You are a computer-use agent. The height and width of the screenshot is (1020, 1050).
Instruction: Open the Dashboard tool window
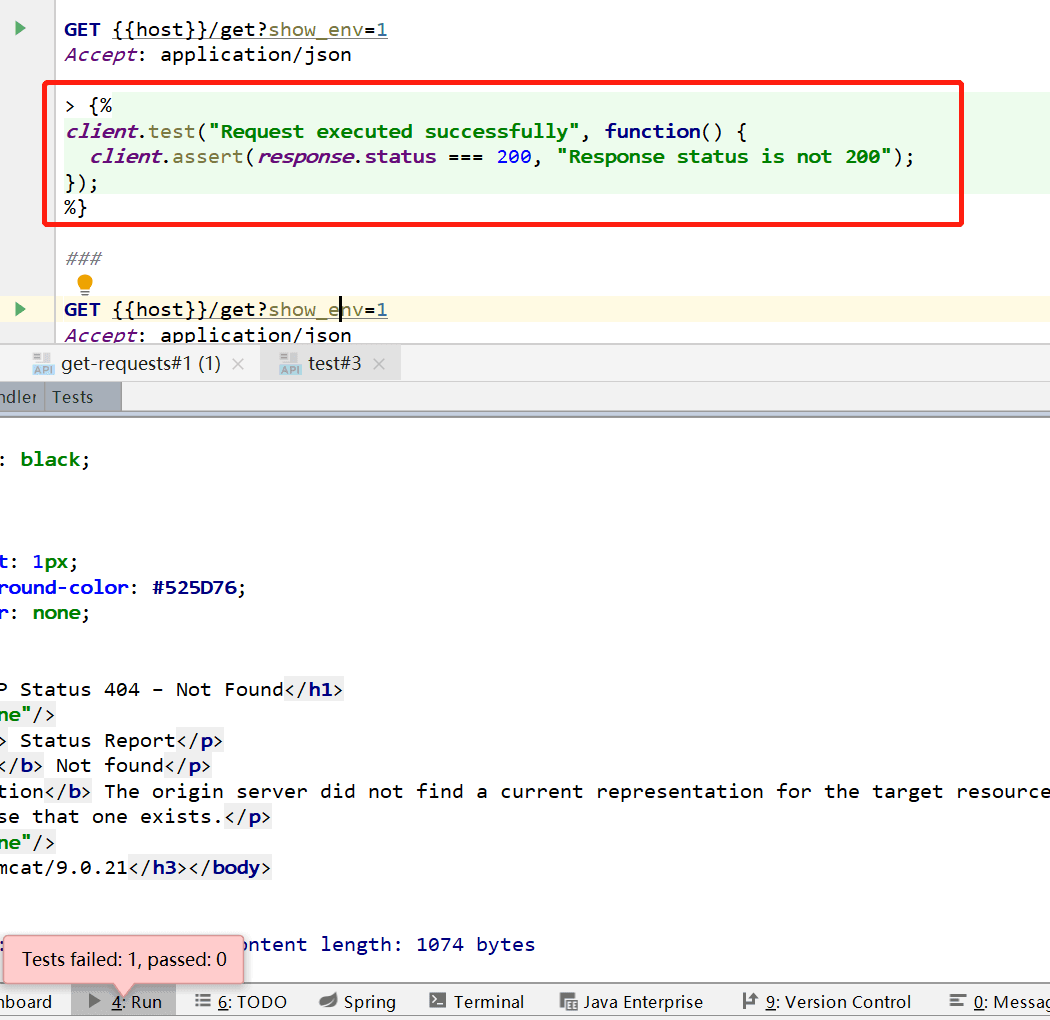tap(25, 1001)
